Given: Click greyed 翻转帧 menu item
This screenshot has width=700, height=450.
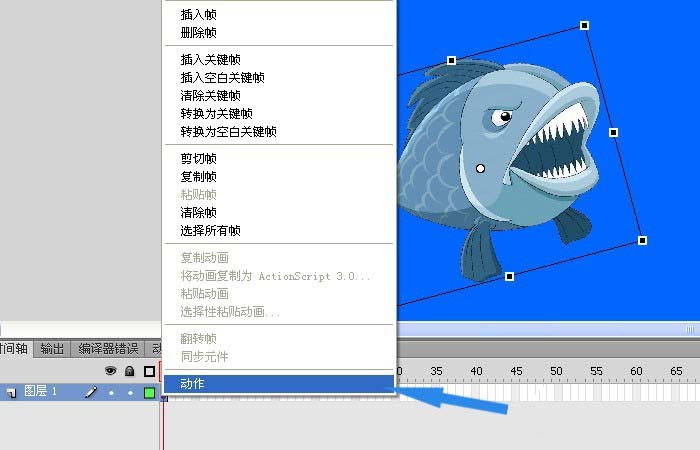Looking at the screenshot, I should coord(279,338).
